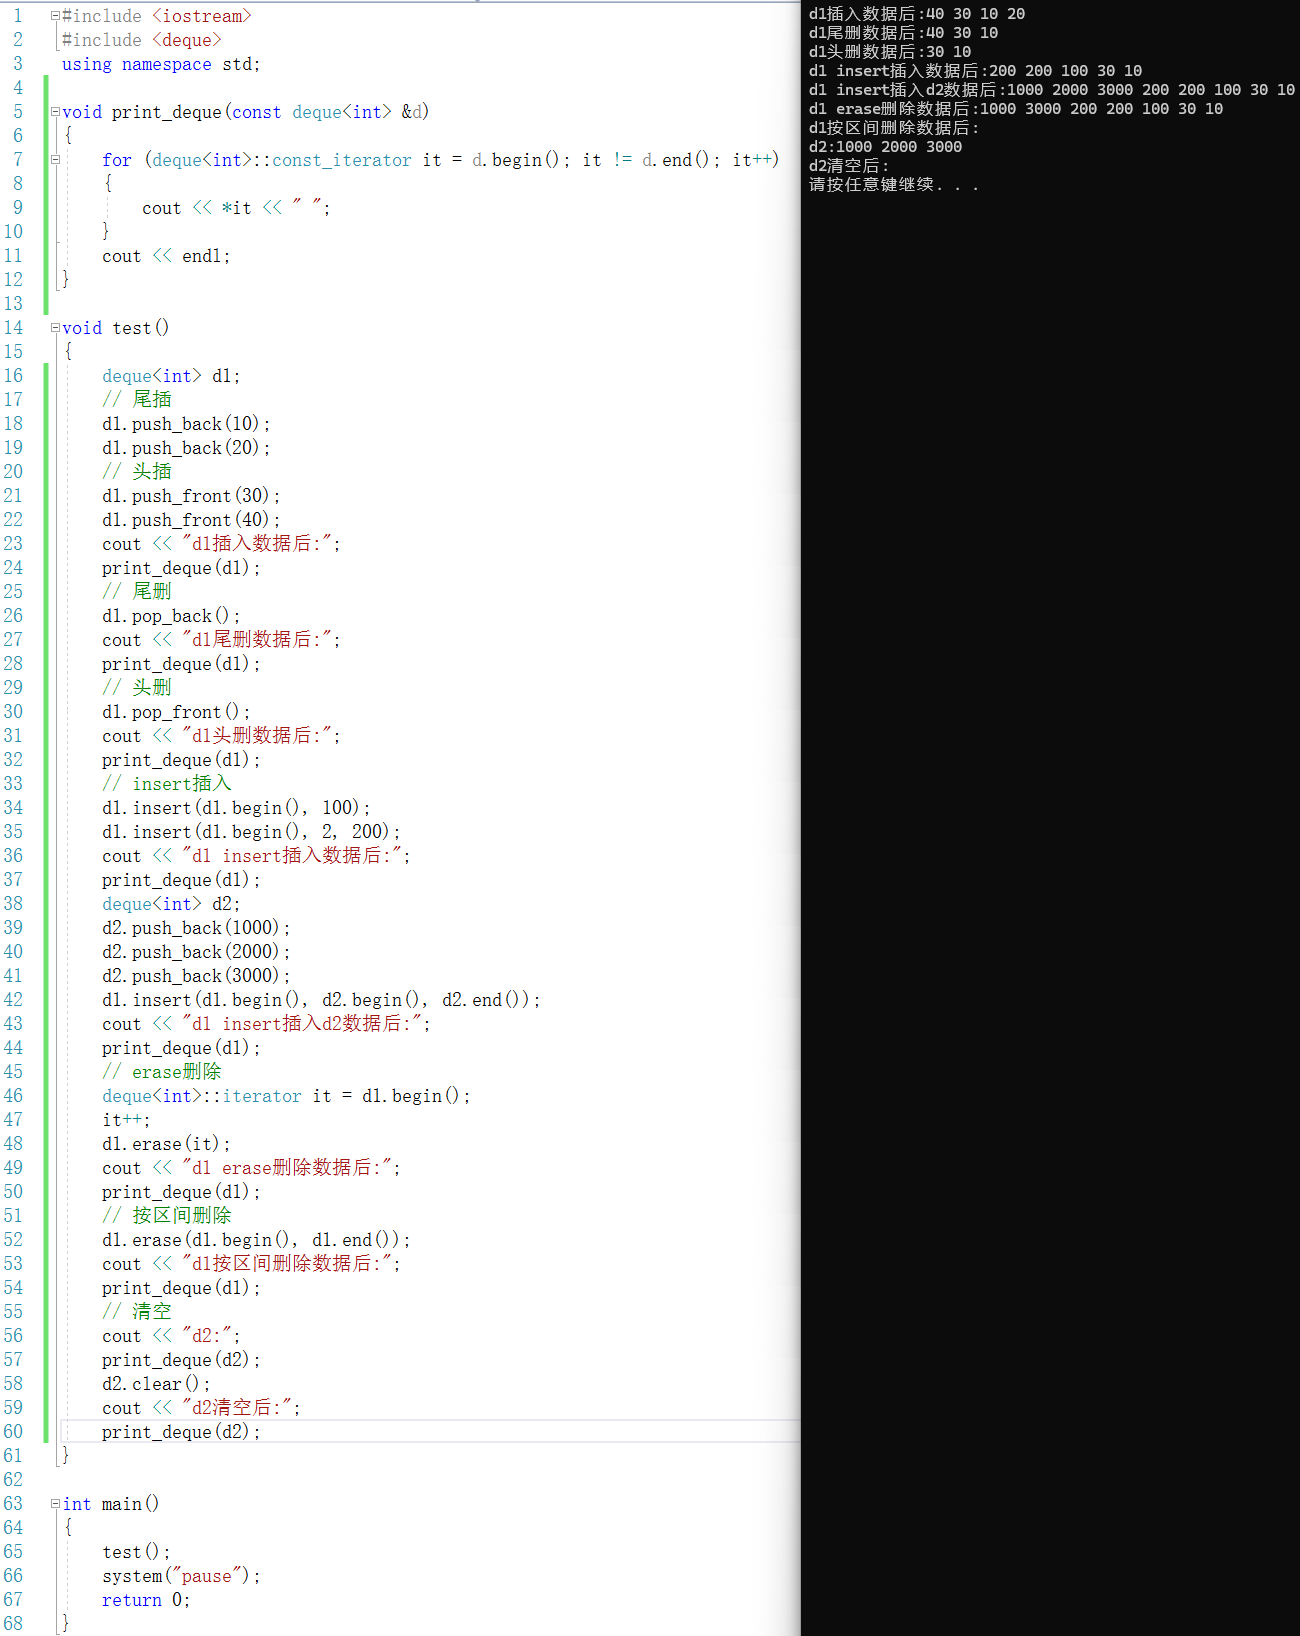Click 'd1.insert(d1.begin(), 2, 200);' line
Viewport: 1300px width, 1636px height.
pyautogui.click(x=251, y=832)
